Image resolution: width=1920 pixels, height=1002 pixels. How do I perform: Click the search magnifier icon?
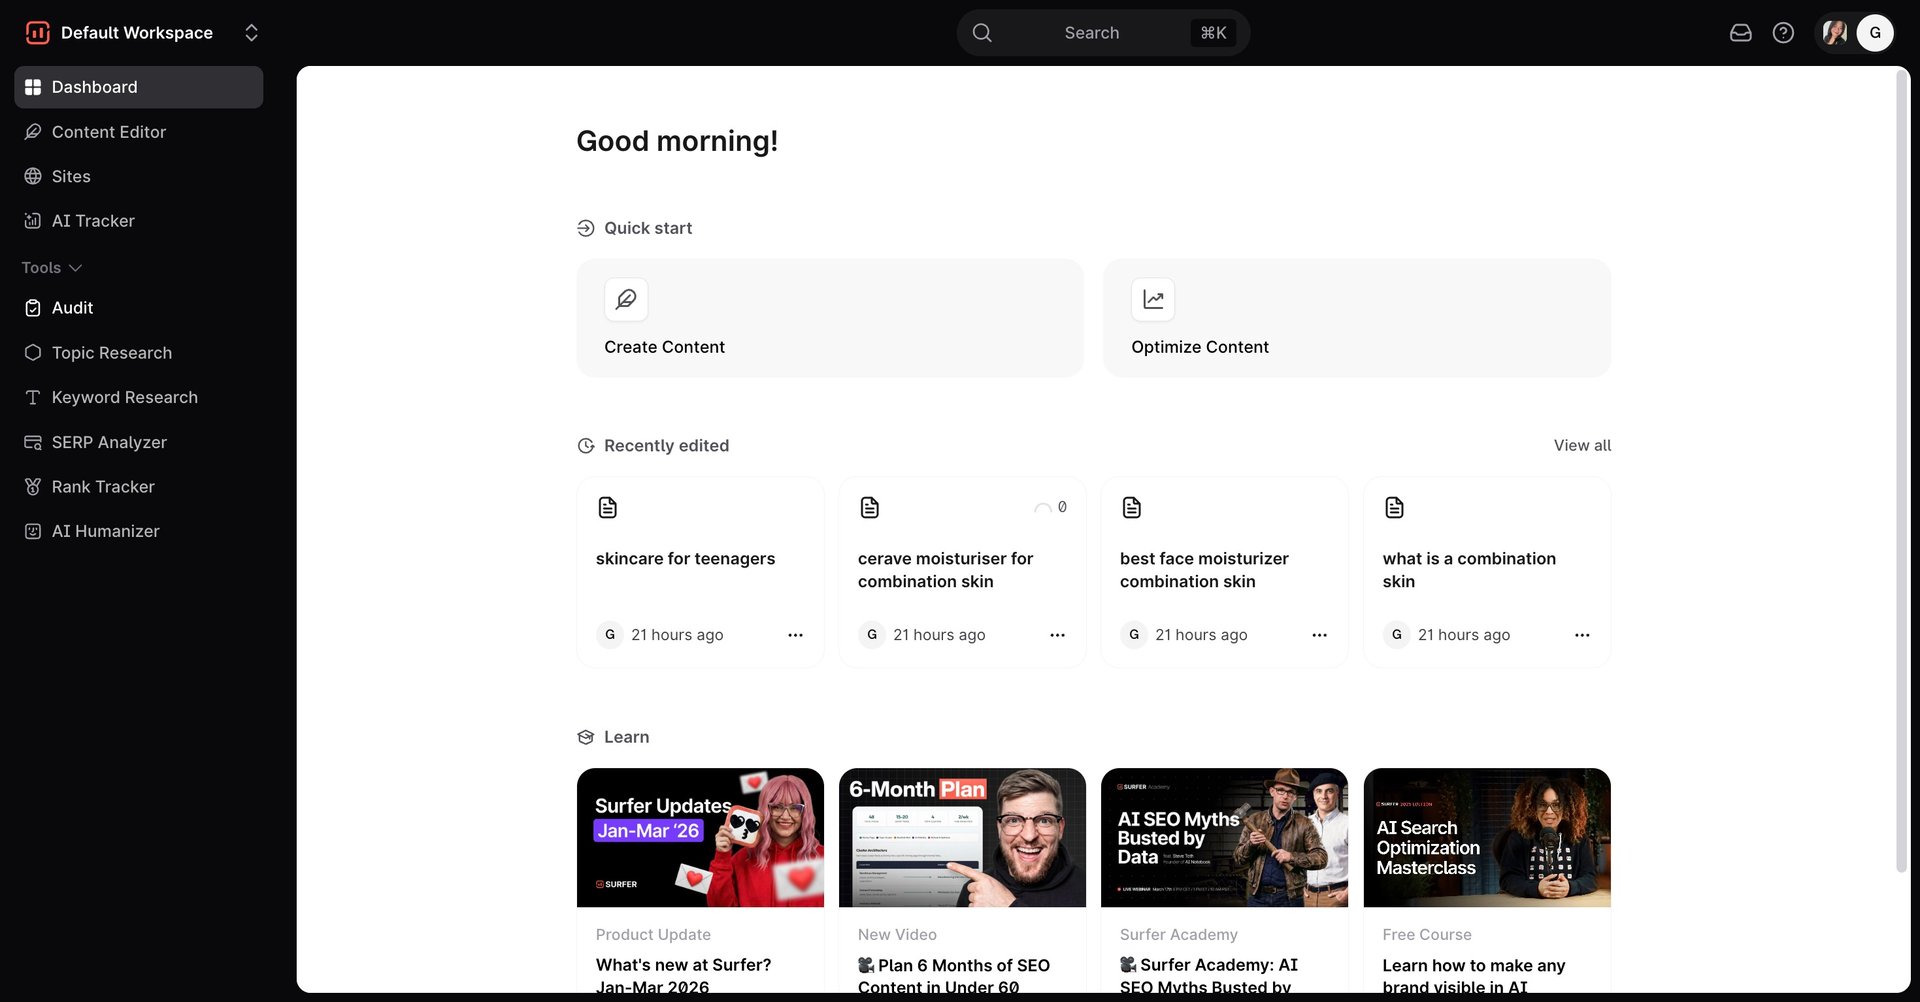click(x=982, y=33)
